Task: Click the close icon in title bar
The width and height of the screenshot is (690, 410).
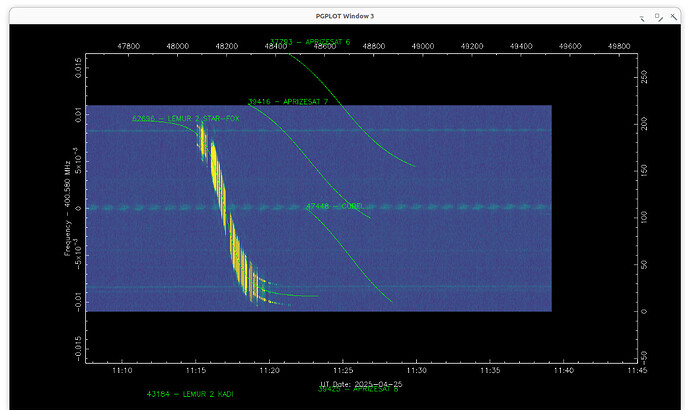Action: [674, 17]
